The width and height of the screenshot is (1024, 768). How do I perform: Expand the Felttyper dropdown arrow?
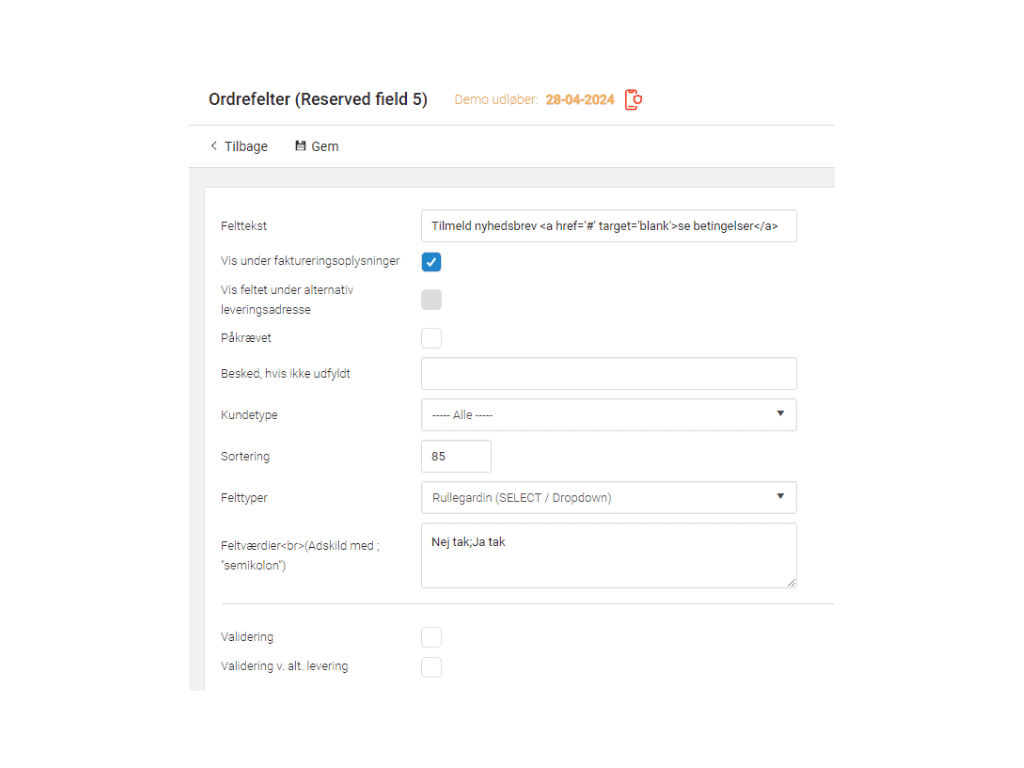point(780,497)
